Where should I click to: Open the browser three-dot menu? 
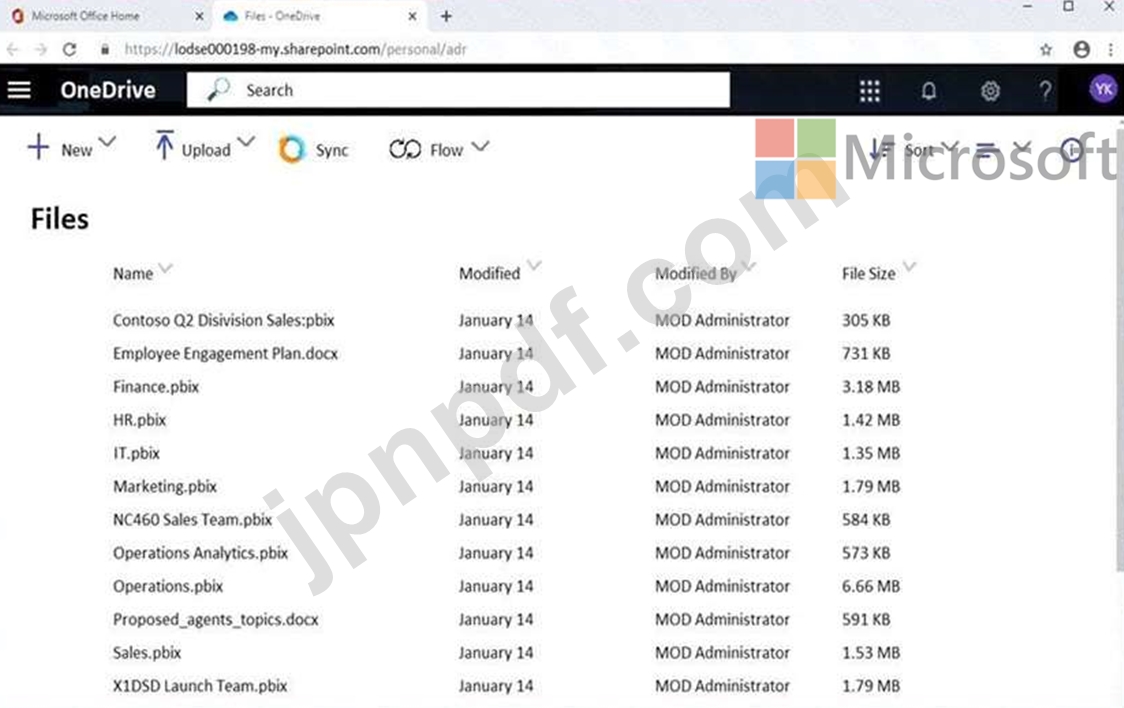[x=1111, y=49]
